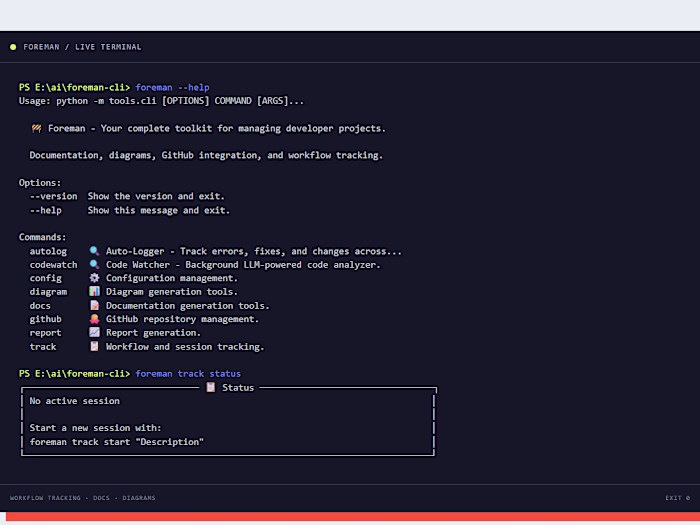This screenshot has height=525, width=700.
Task: Click 'Diagram generation tools.' description
Action: (172, 292)
